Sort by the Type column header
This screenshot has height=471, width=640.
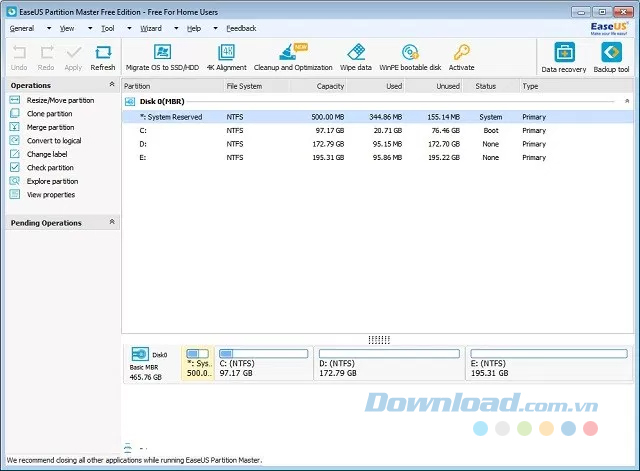pyautogui.click(x=576, y=86)
